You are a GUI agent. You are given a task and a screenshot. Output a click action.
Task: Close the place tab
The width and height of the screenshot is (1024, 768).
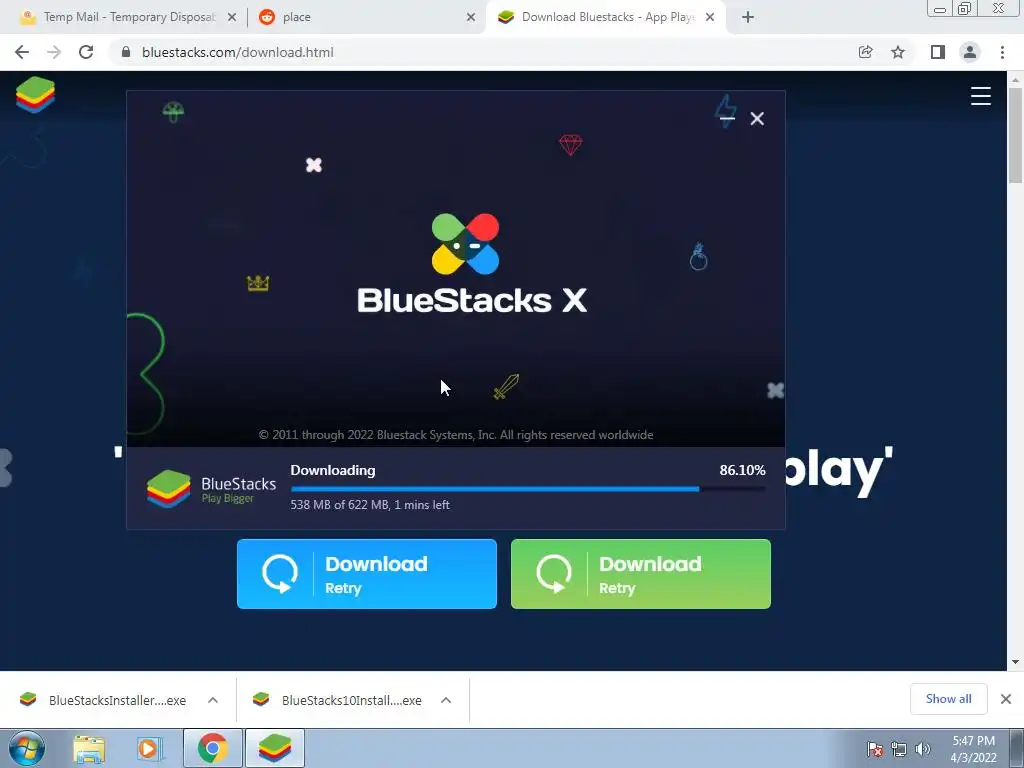point(471,18)
